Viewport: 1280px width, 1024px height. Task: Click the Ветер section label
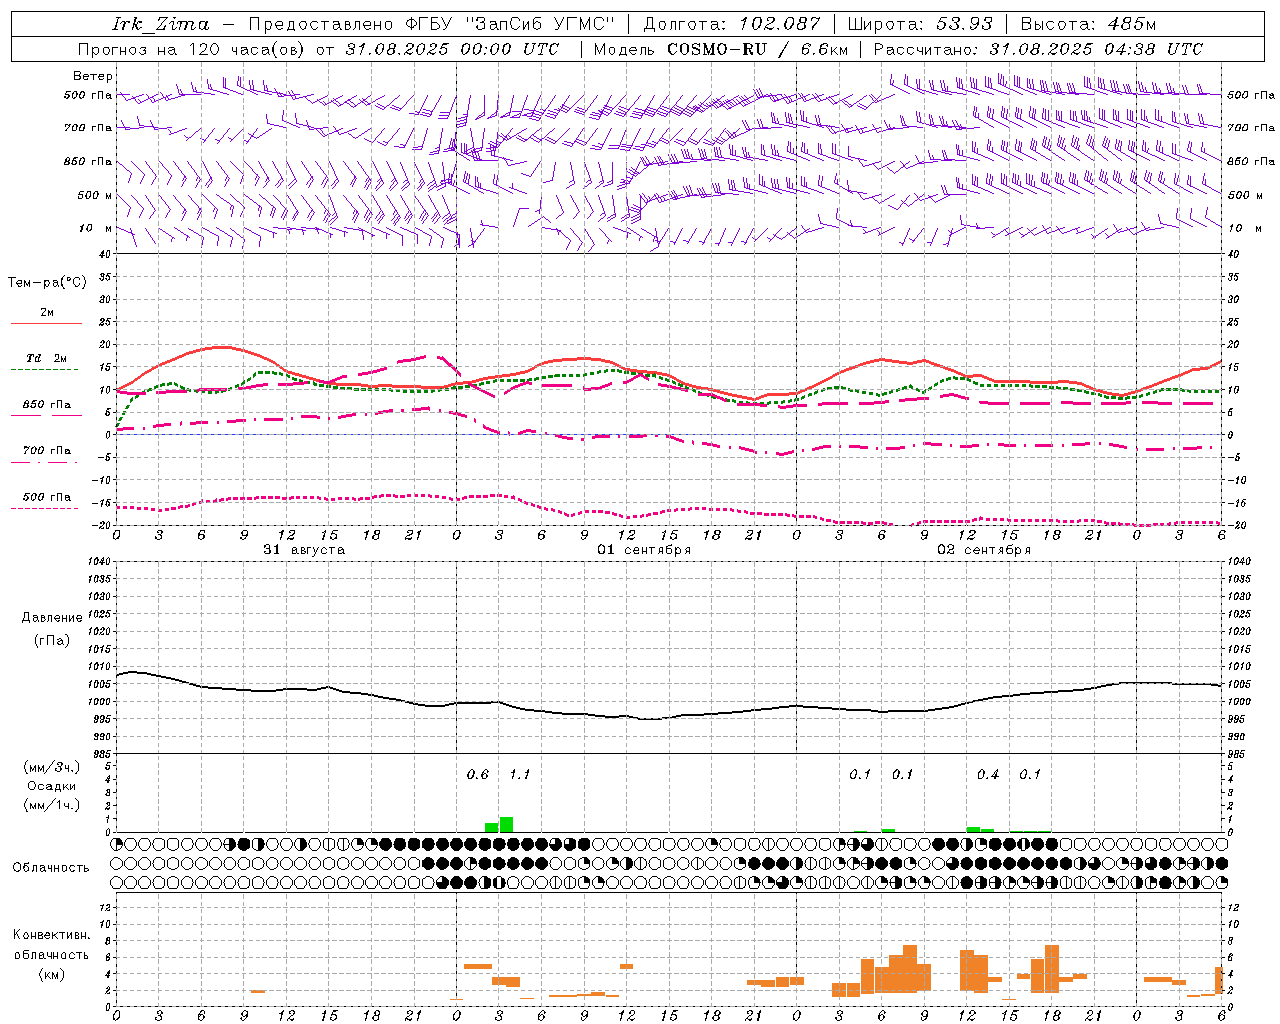(93, 76)
